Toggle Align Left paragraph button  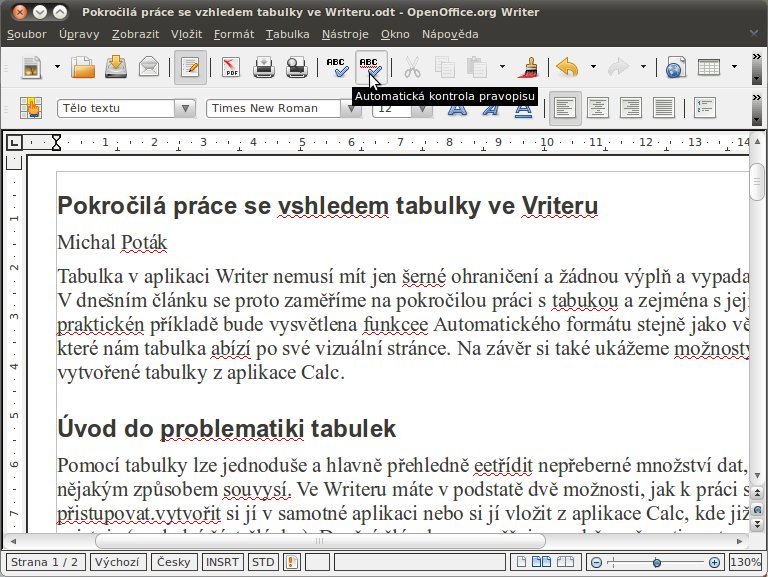coord(565,108)
